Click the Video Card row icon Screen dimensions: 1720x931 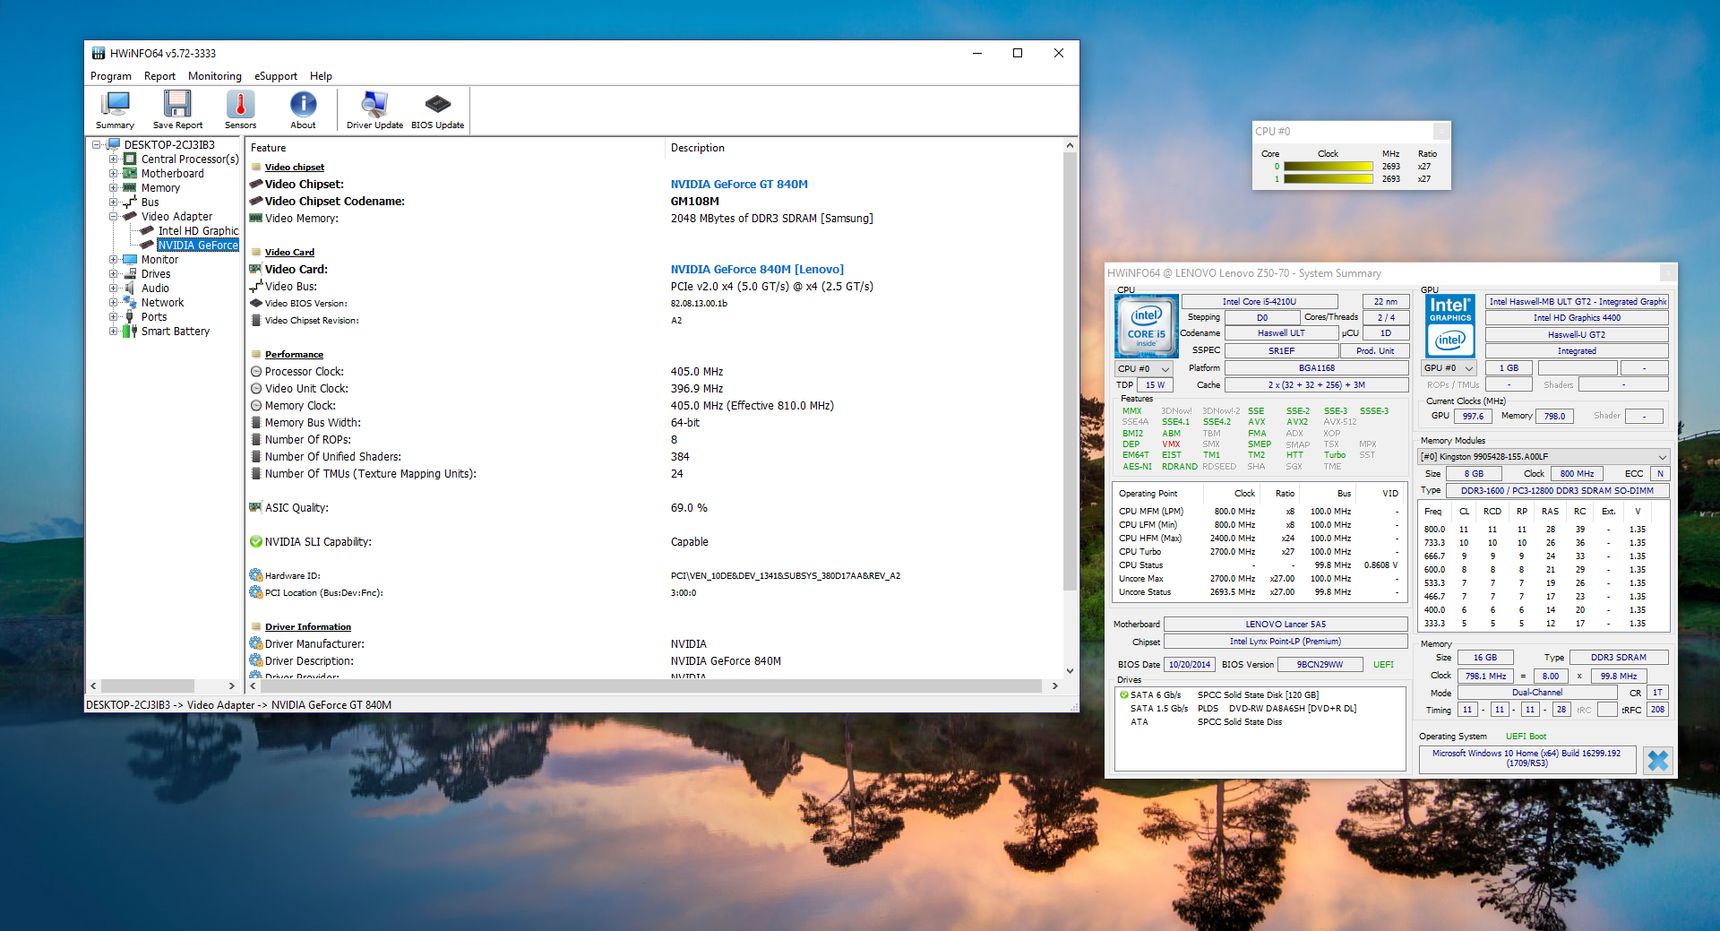tap(256, 269)
